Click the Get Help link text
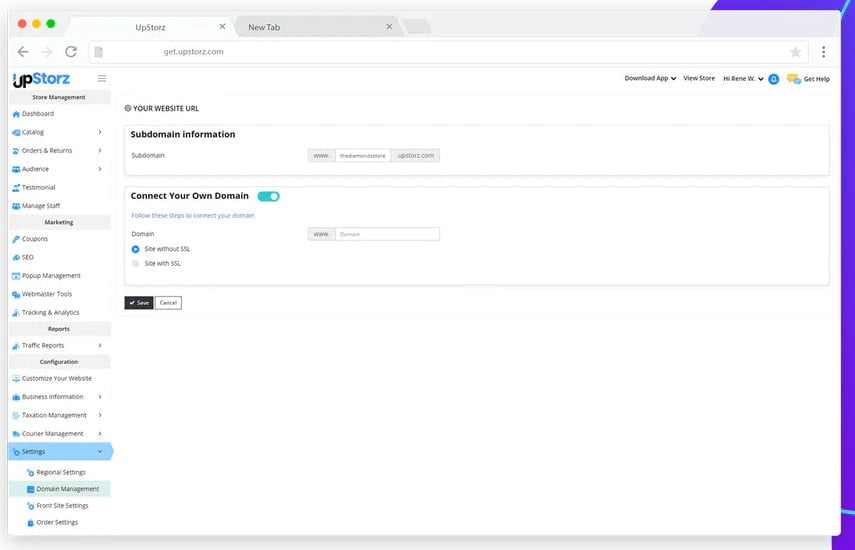 pos(816,79)
